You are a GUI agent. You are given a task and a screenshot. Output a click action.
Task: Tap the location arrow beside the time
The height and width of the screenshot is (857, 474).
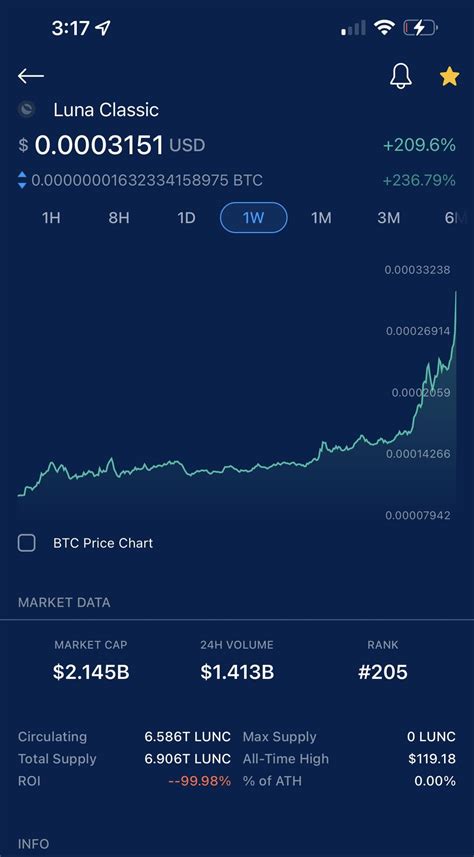tap(103, 28)
